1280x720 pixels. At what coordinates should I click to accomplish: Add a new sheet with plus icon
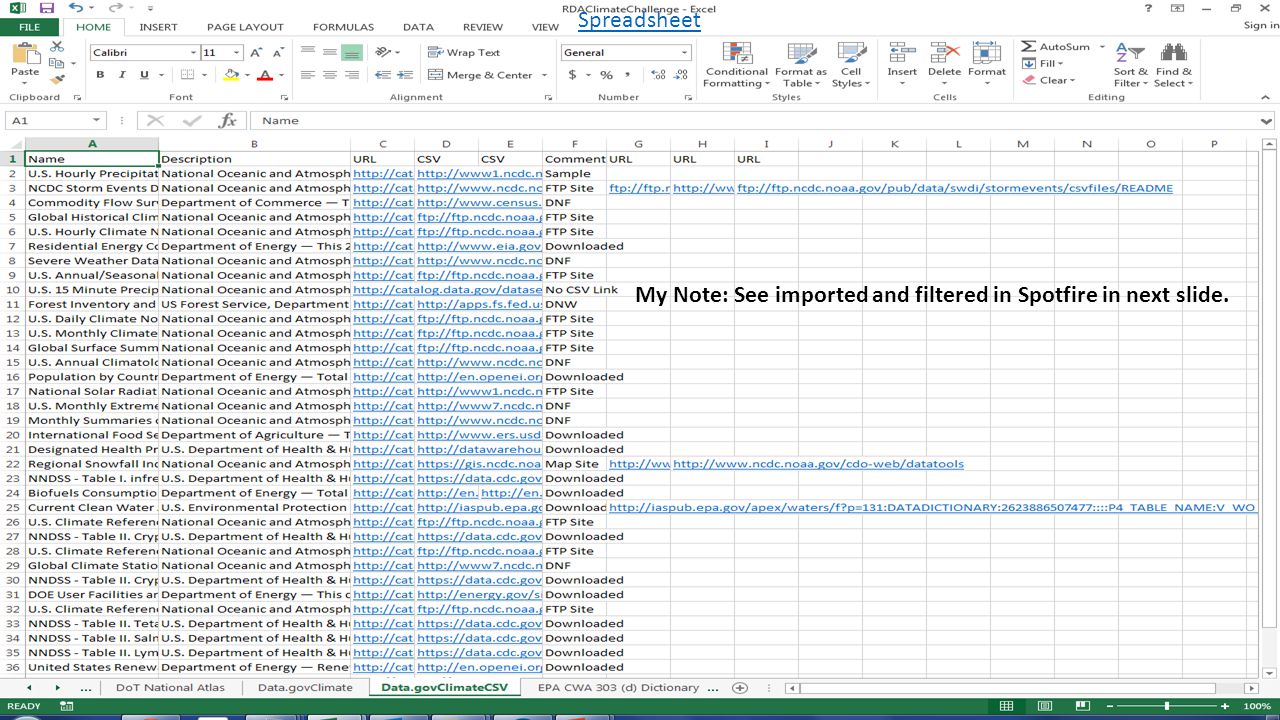[x=740, y=687]
